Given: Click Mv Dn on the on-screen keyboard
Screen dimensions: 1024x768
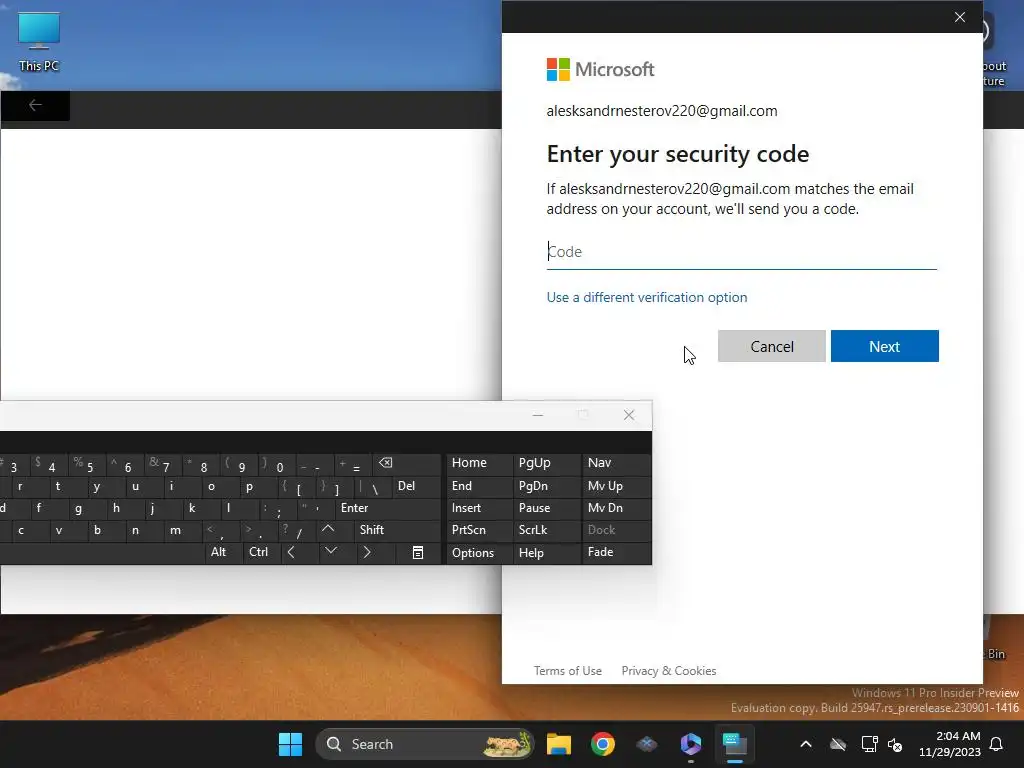Looking at the screenshot, I should coord(616,508).
